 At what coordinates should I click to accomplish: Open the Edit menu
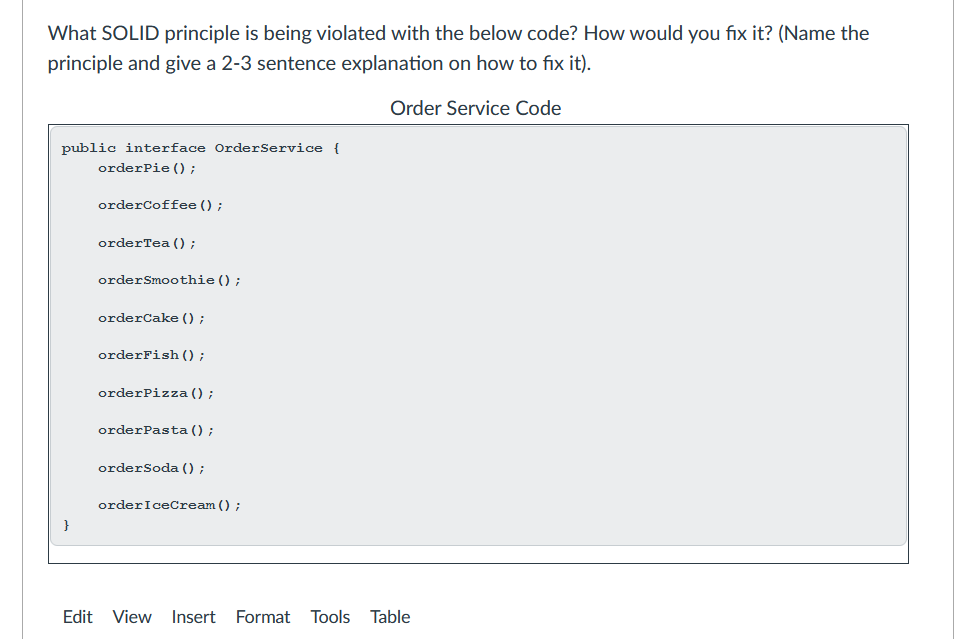click(77, 617)
